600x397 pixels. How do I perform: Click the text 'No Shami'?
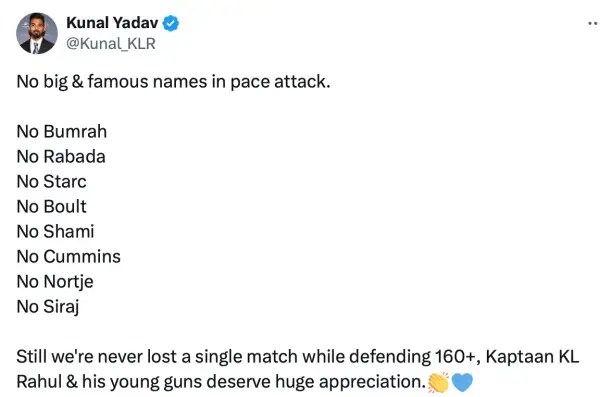click(55, 232)
